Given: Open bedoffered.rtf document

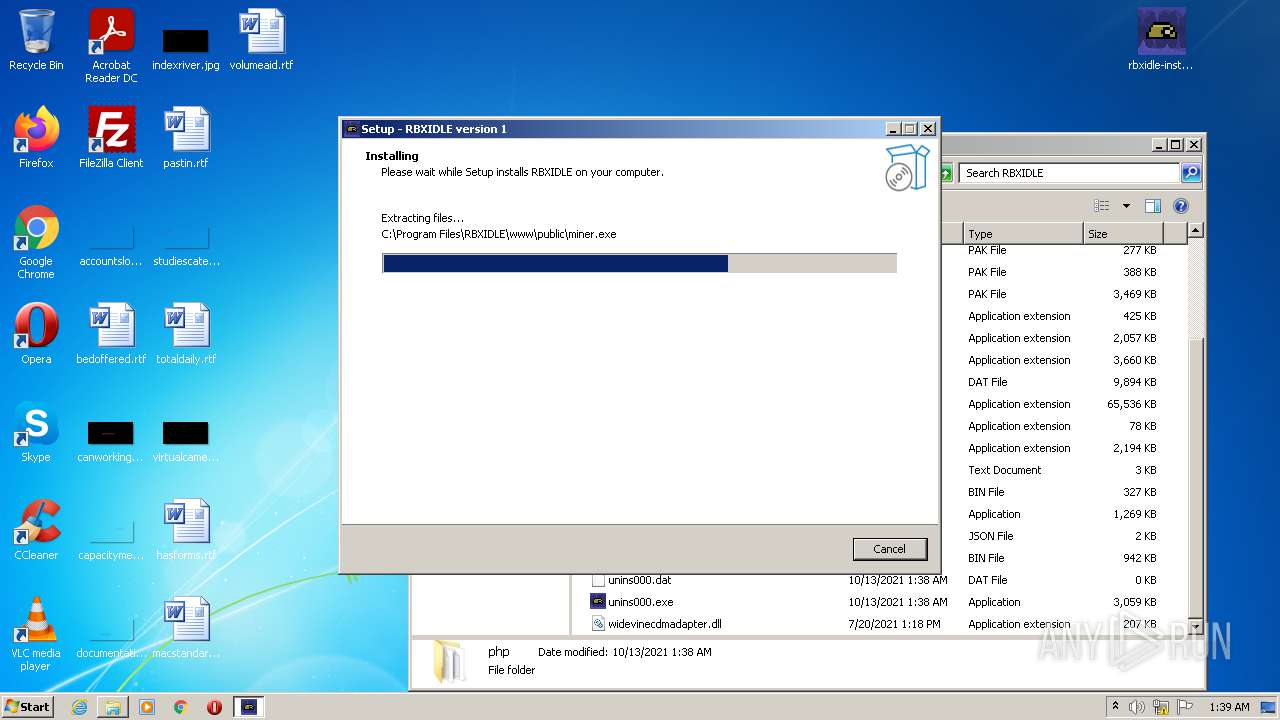Looking at the screenshot, I should [x=111, y=334].
